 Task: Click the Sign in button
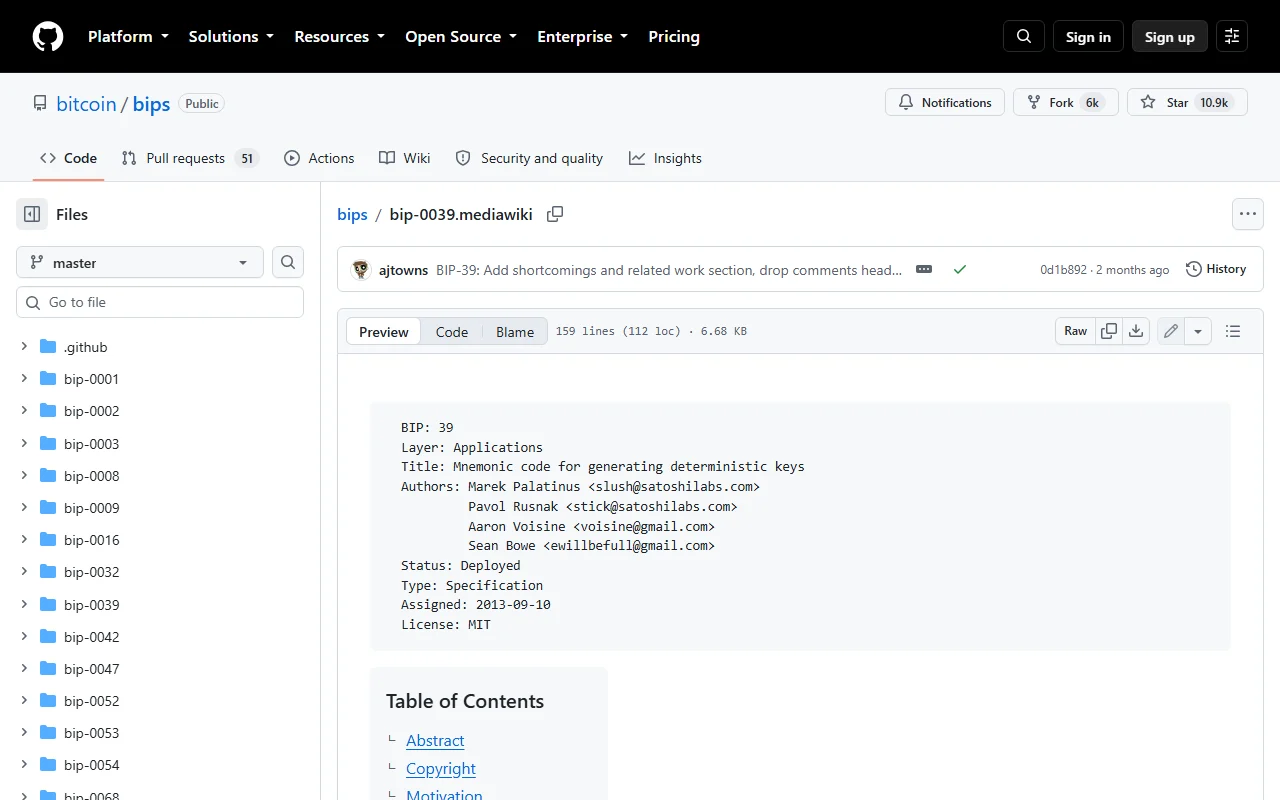point(1088,37)
